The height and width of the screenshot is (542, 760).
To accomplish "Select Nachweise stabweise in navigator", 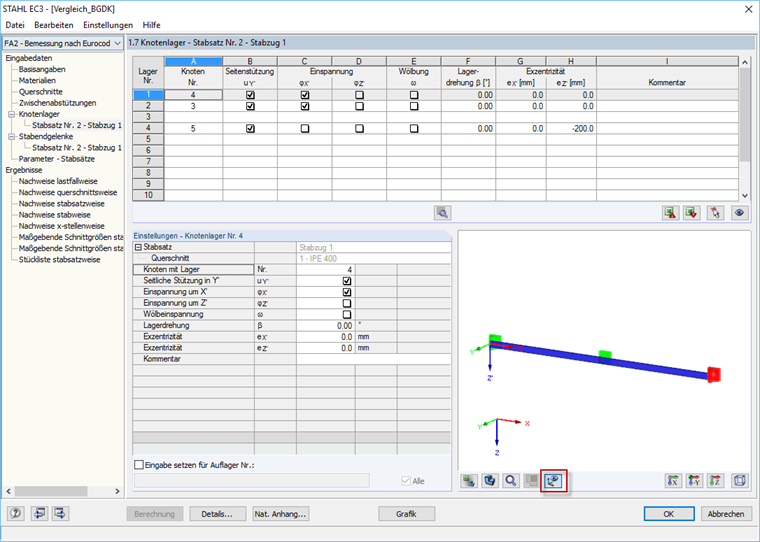I will click(x=55, y=215).
